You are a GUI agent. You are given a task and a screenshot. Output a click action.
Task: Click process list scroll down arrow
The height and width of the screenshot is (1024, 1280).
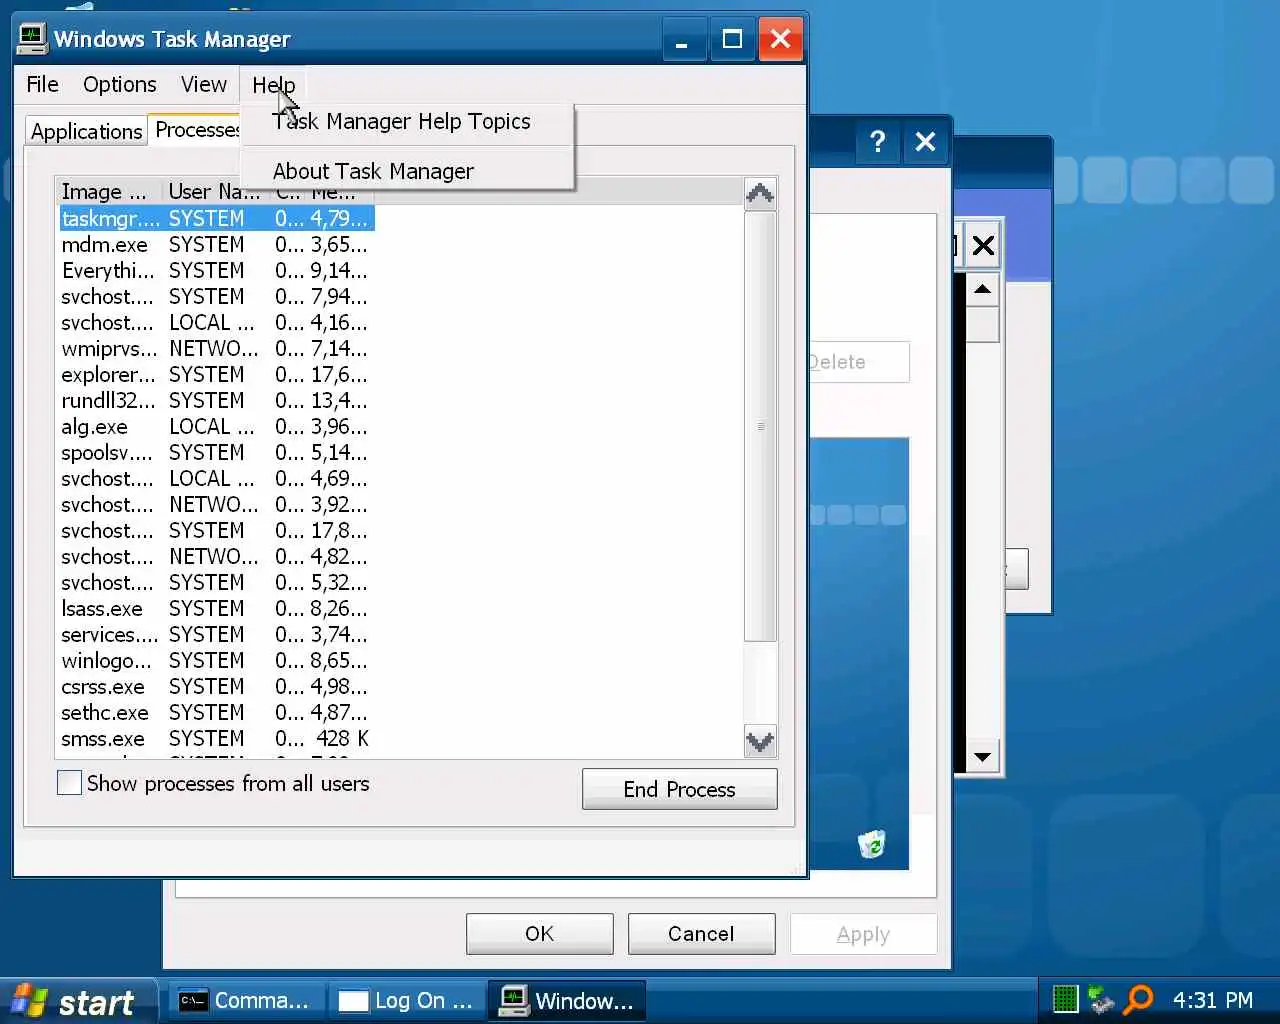click(760, 741)
